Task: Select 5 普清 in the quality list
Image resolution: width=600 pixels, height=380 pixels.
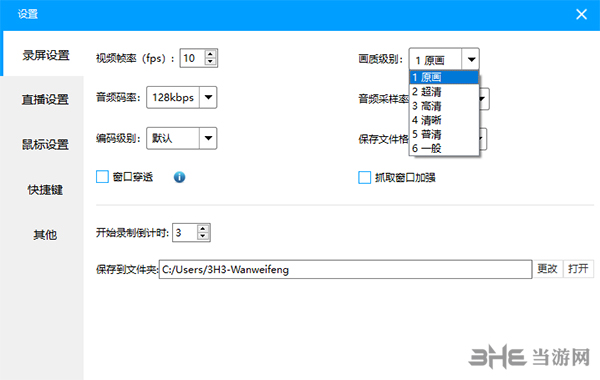Action: (444, 134)
